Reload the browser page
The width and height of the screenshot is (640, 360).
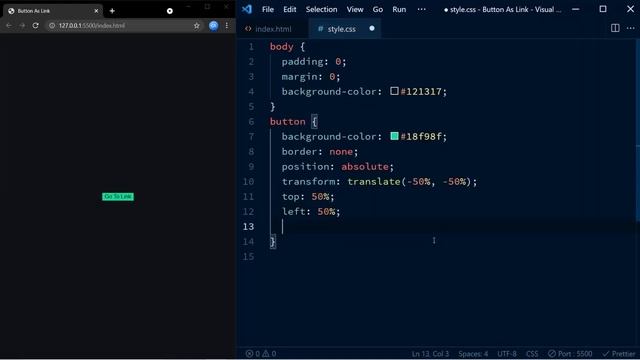tap(36, 26)
